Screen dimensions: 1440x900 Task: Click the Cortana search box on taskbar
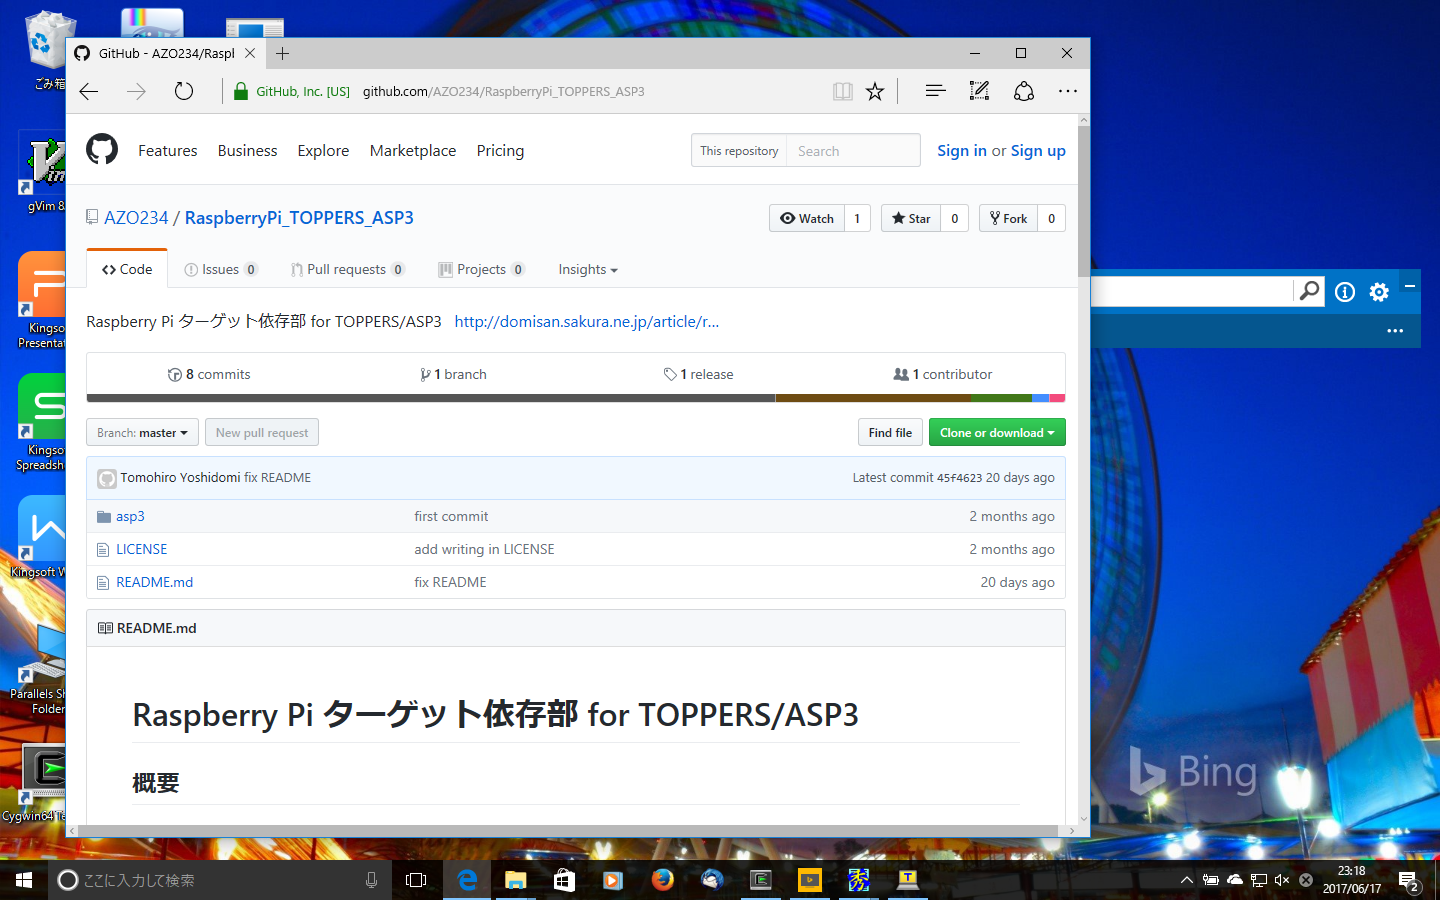[x=220, y=880]
